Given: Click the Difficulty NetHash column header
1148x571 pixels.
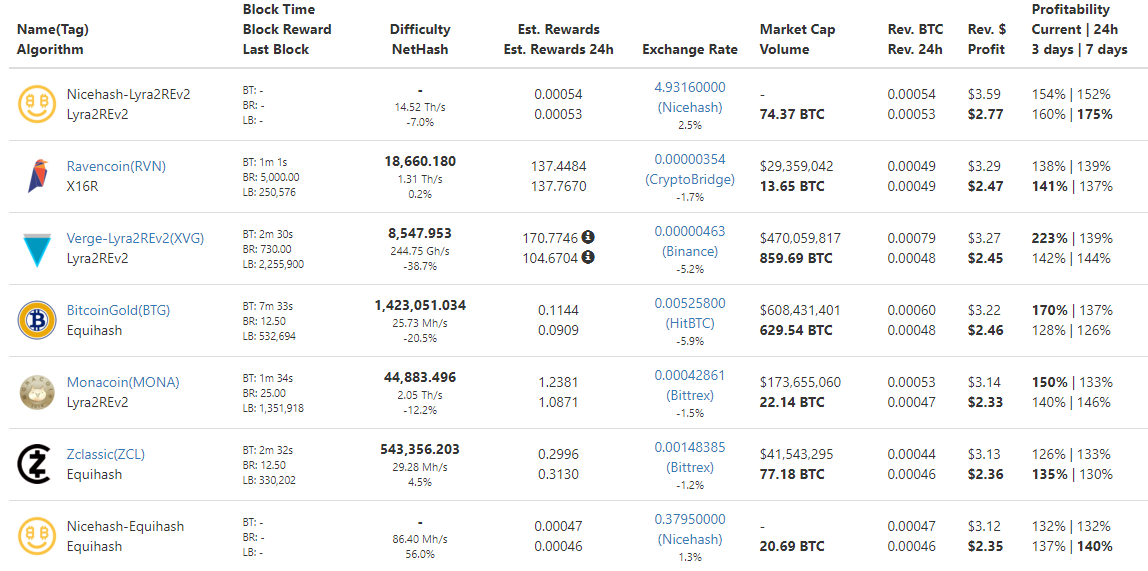Looking at the screenshot, I should [420, 40].
